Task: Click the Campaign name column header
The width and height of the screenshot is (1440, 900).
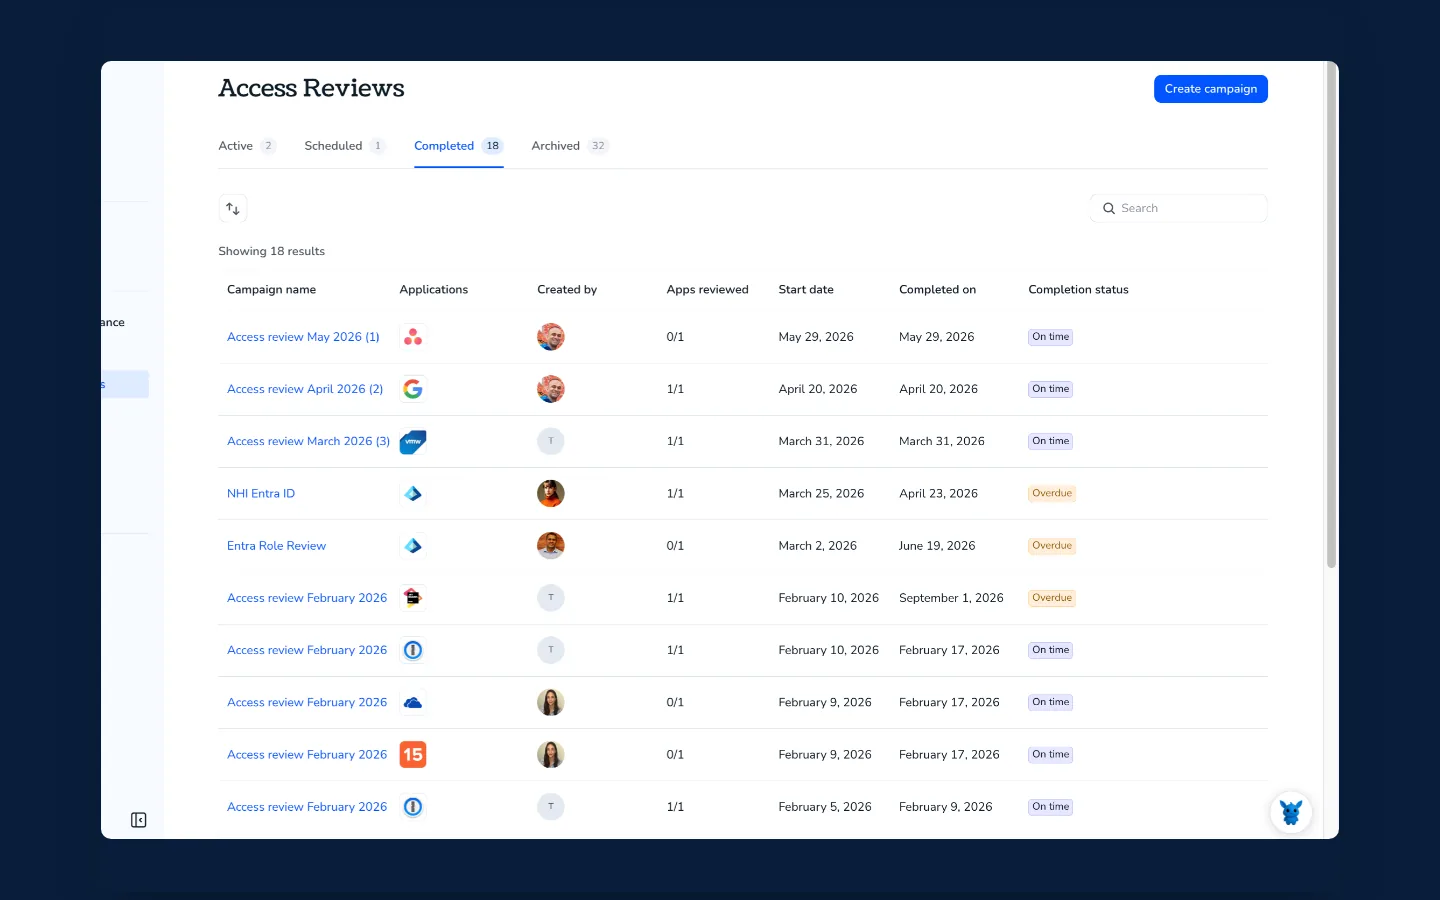Action: click(x=271, y=290)
